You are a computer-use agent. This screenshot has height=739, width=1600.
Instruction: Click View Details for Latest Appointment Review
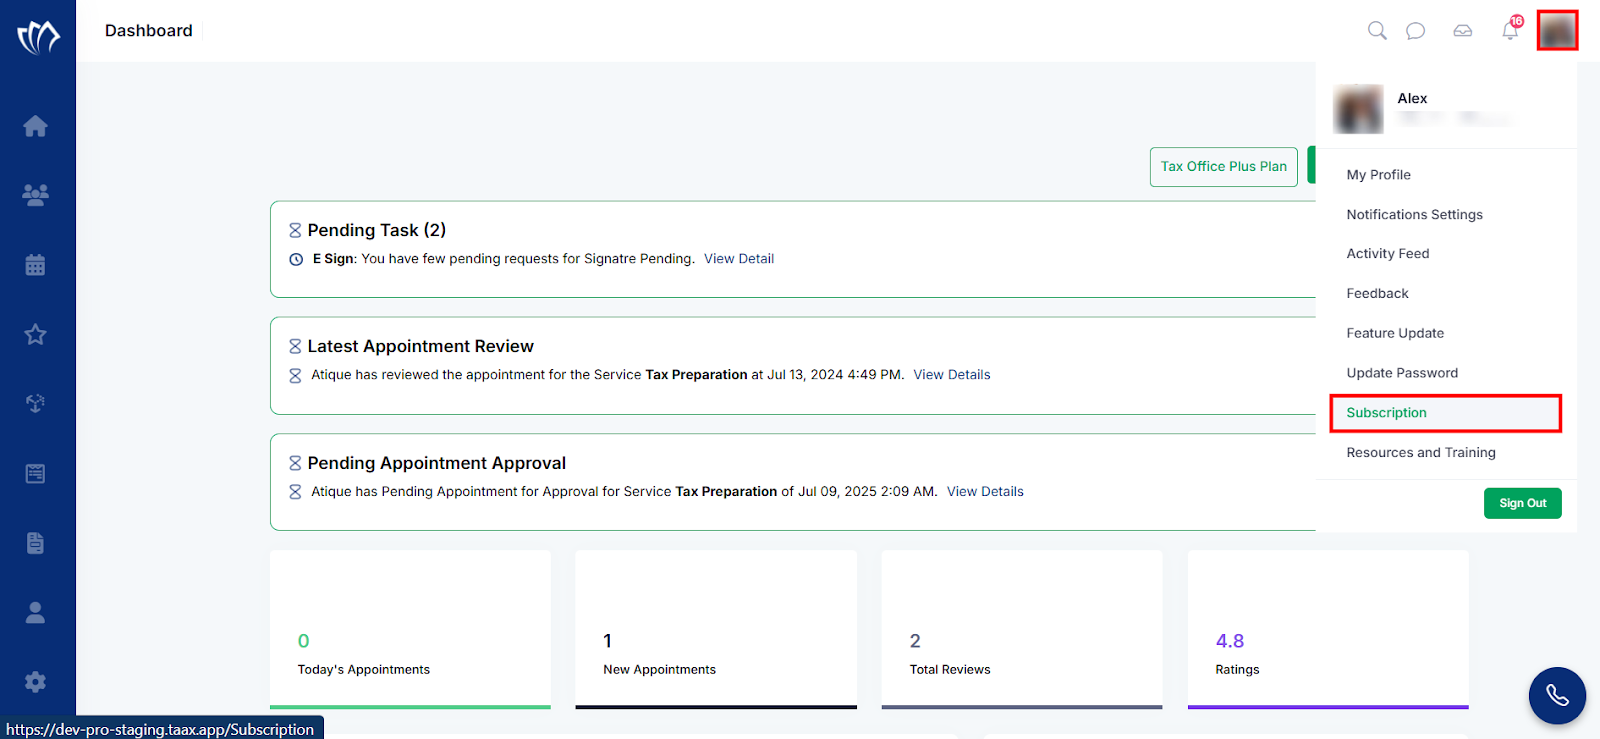point(951,375)
